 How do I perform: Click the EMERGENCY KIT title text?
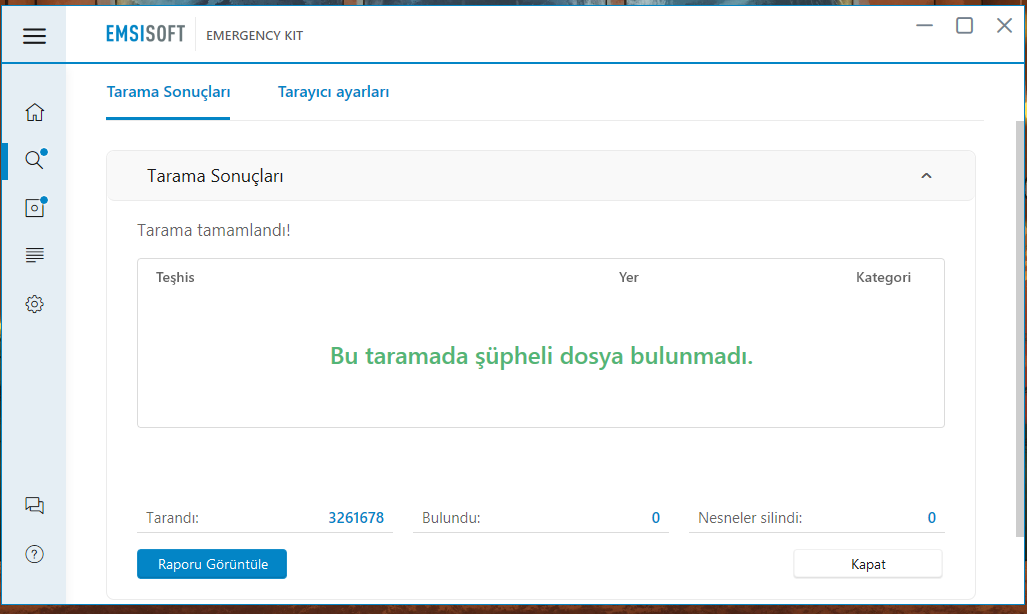255,35
